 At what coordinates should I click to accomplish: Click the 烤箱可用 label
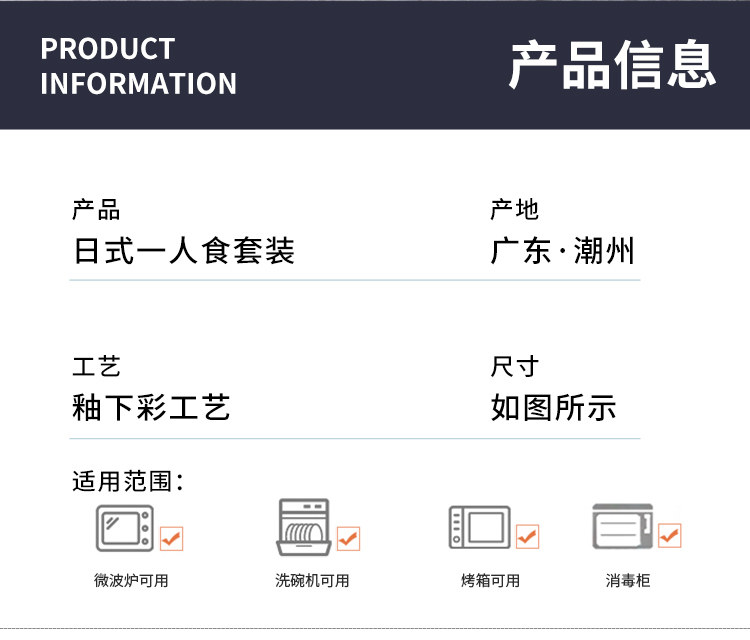pyautogui.click(x=490, y=580)
